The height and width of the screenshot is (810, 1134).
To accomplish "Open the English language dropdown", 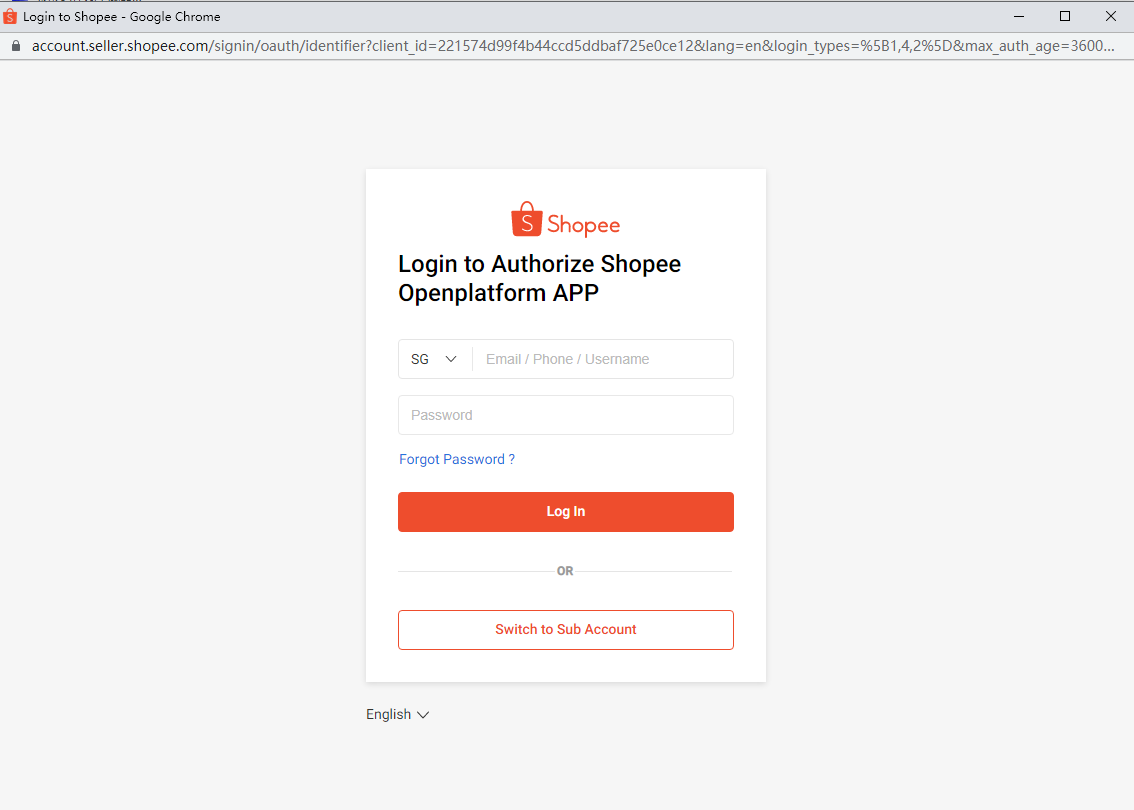I will (398, 715).
